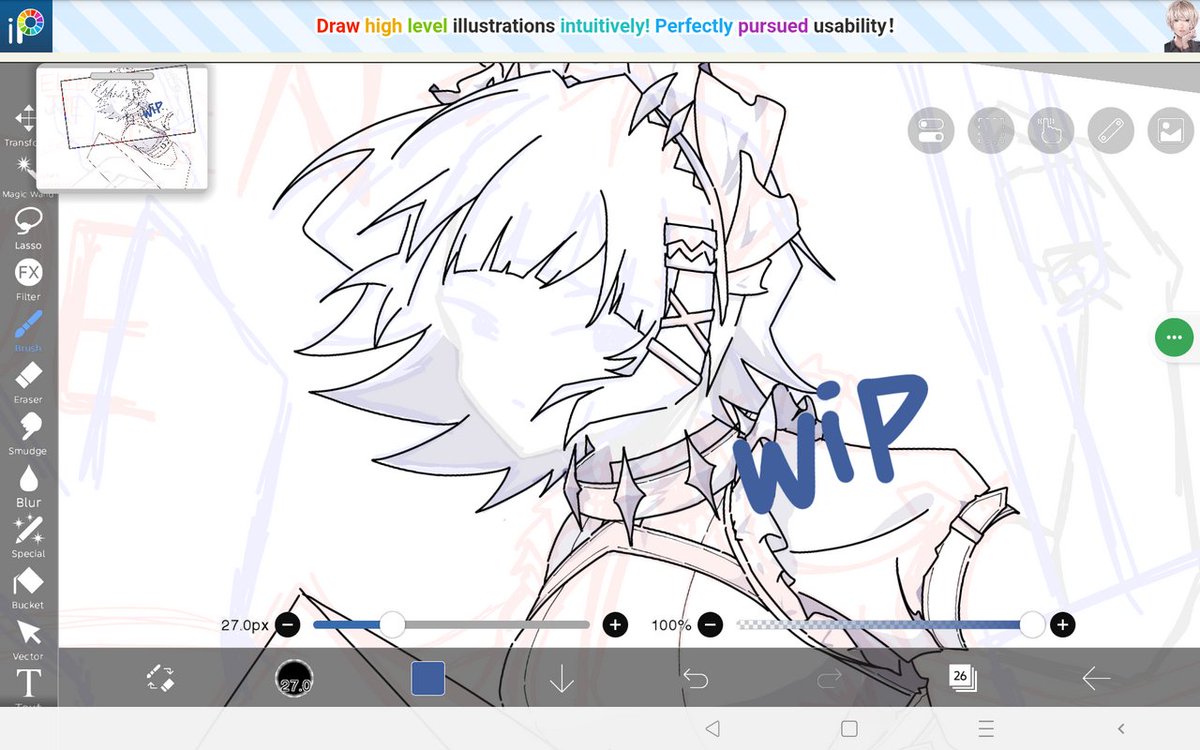The height and width of the screenshot is (750, 1200).
Task: Switch to the Eraser tool
Action: (28, 381)
